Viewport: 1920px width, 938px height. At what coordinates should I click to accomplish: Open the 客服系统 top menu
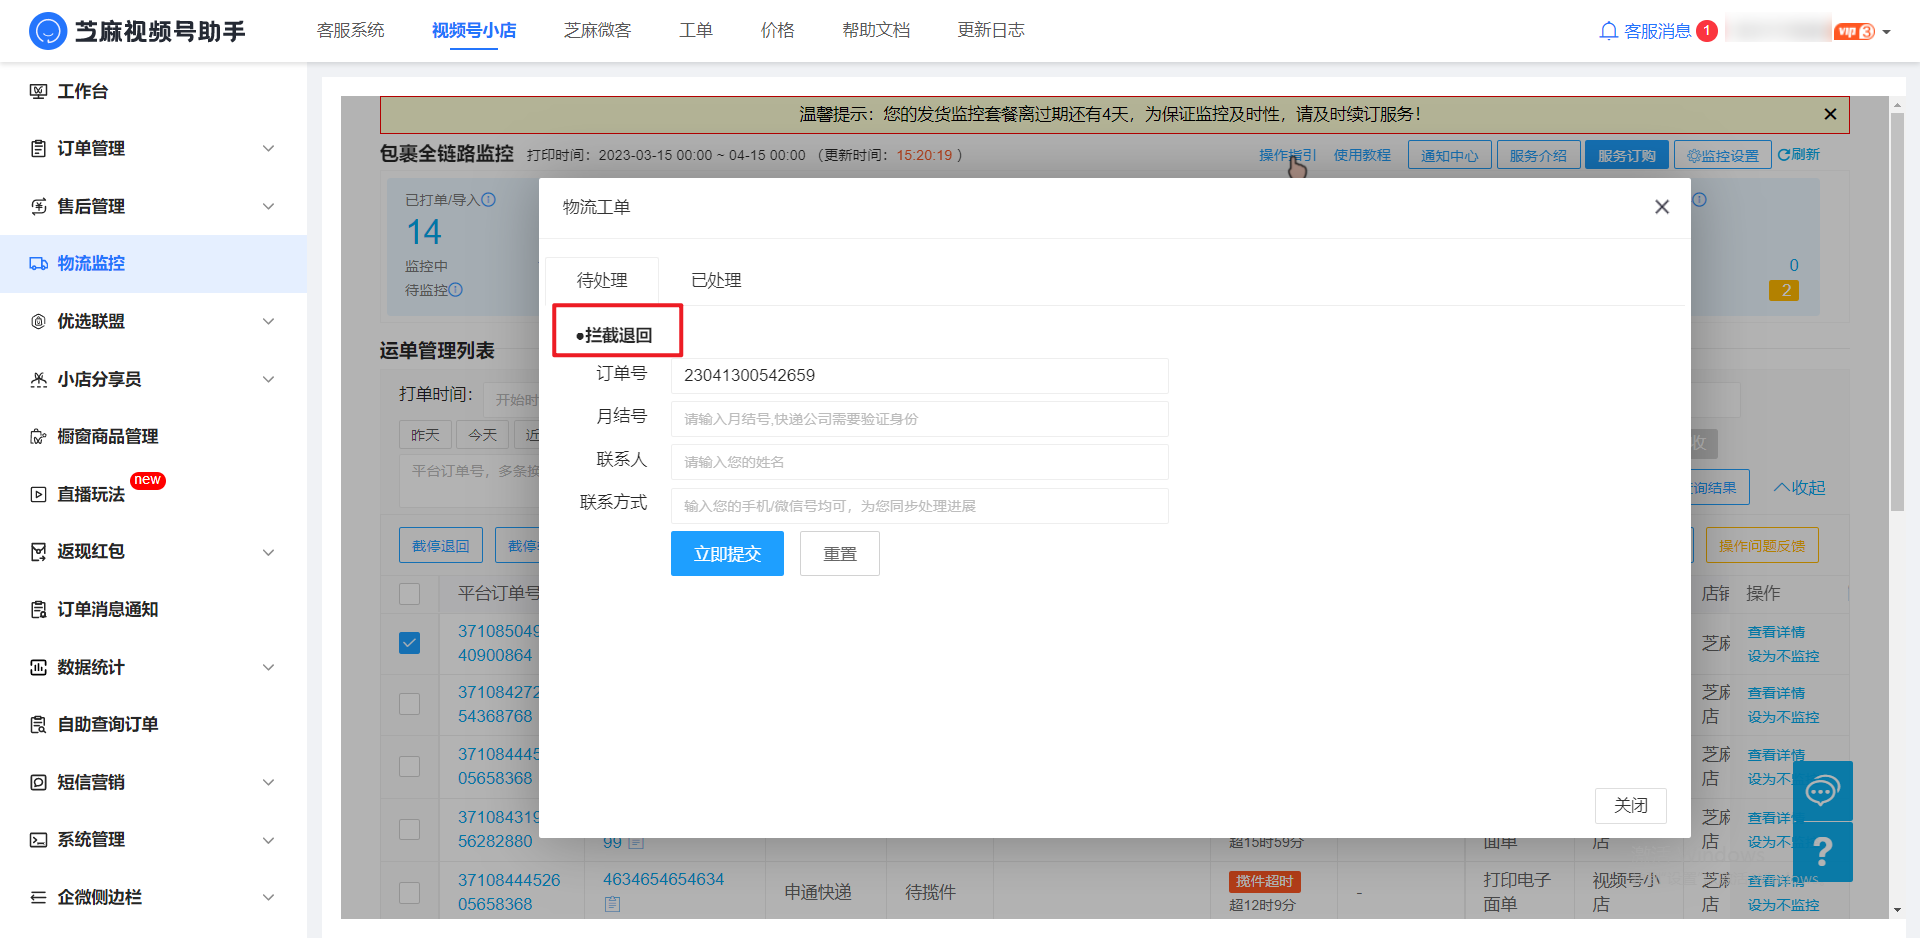tap(350, 30)
